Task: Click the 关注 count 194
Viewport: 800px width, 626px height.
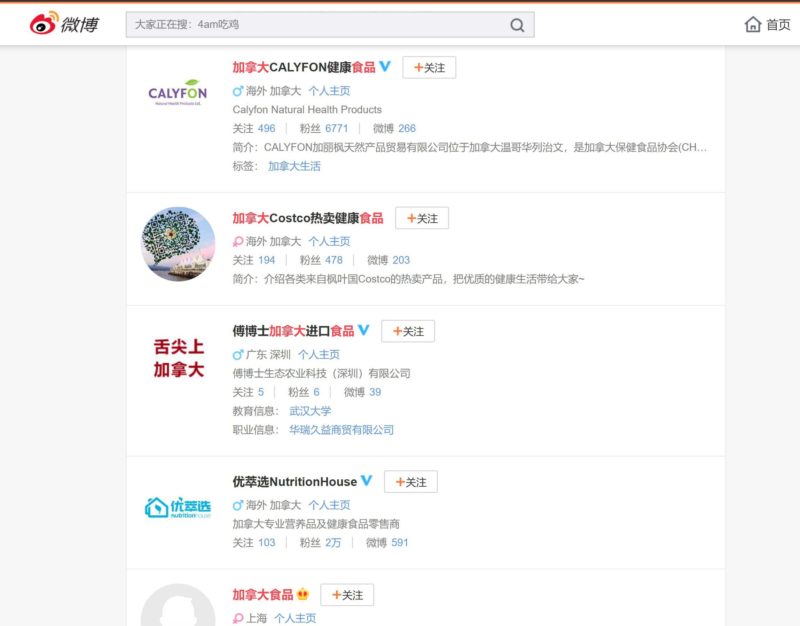Action: (x=266, y=260)
